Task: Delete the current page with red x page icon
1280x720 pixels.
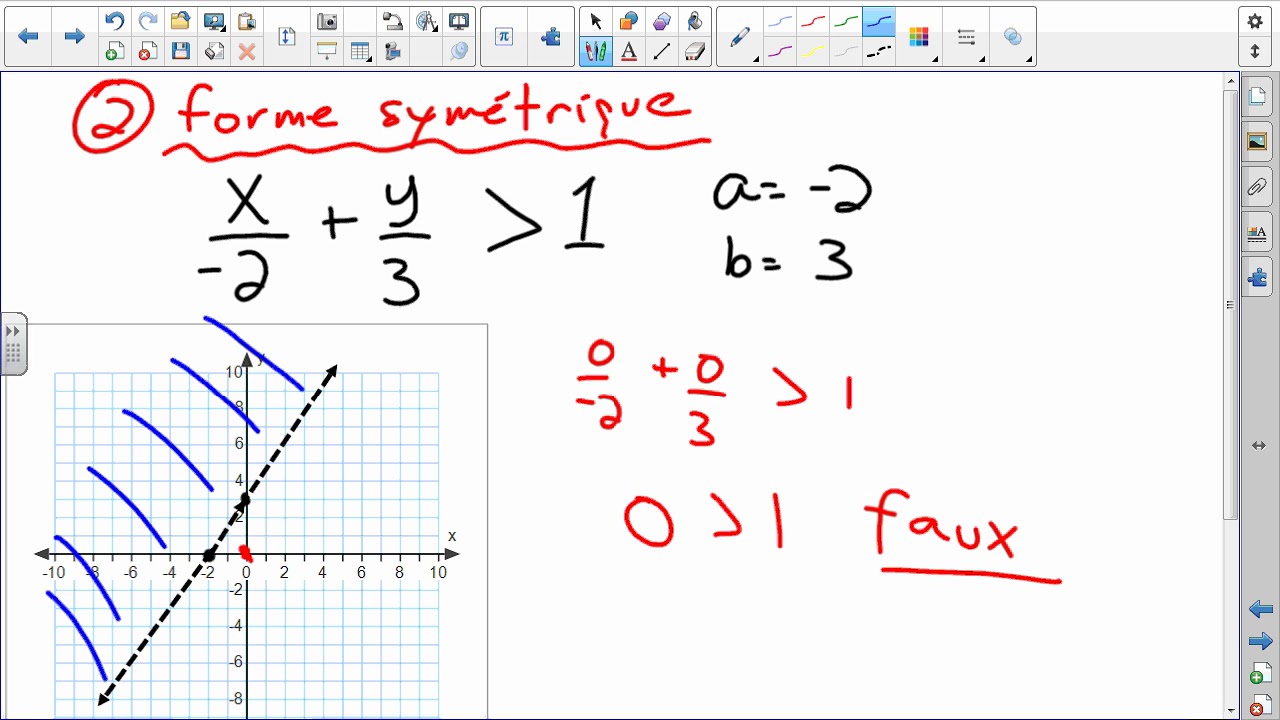Action: pyautogui.click(x=147, y=52)
